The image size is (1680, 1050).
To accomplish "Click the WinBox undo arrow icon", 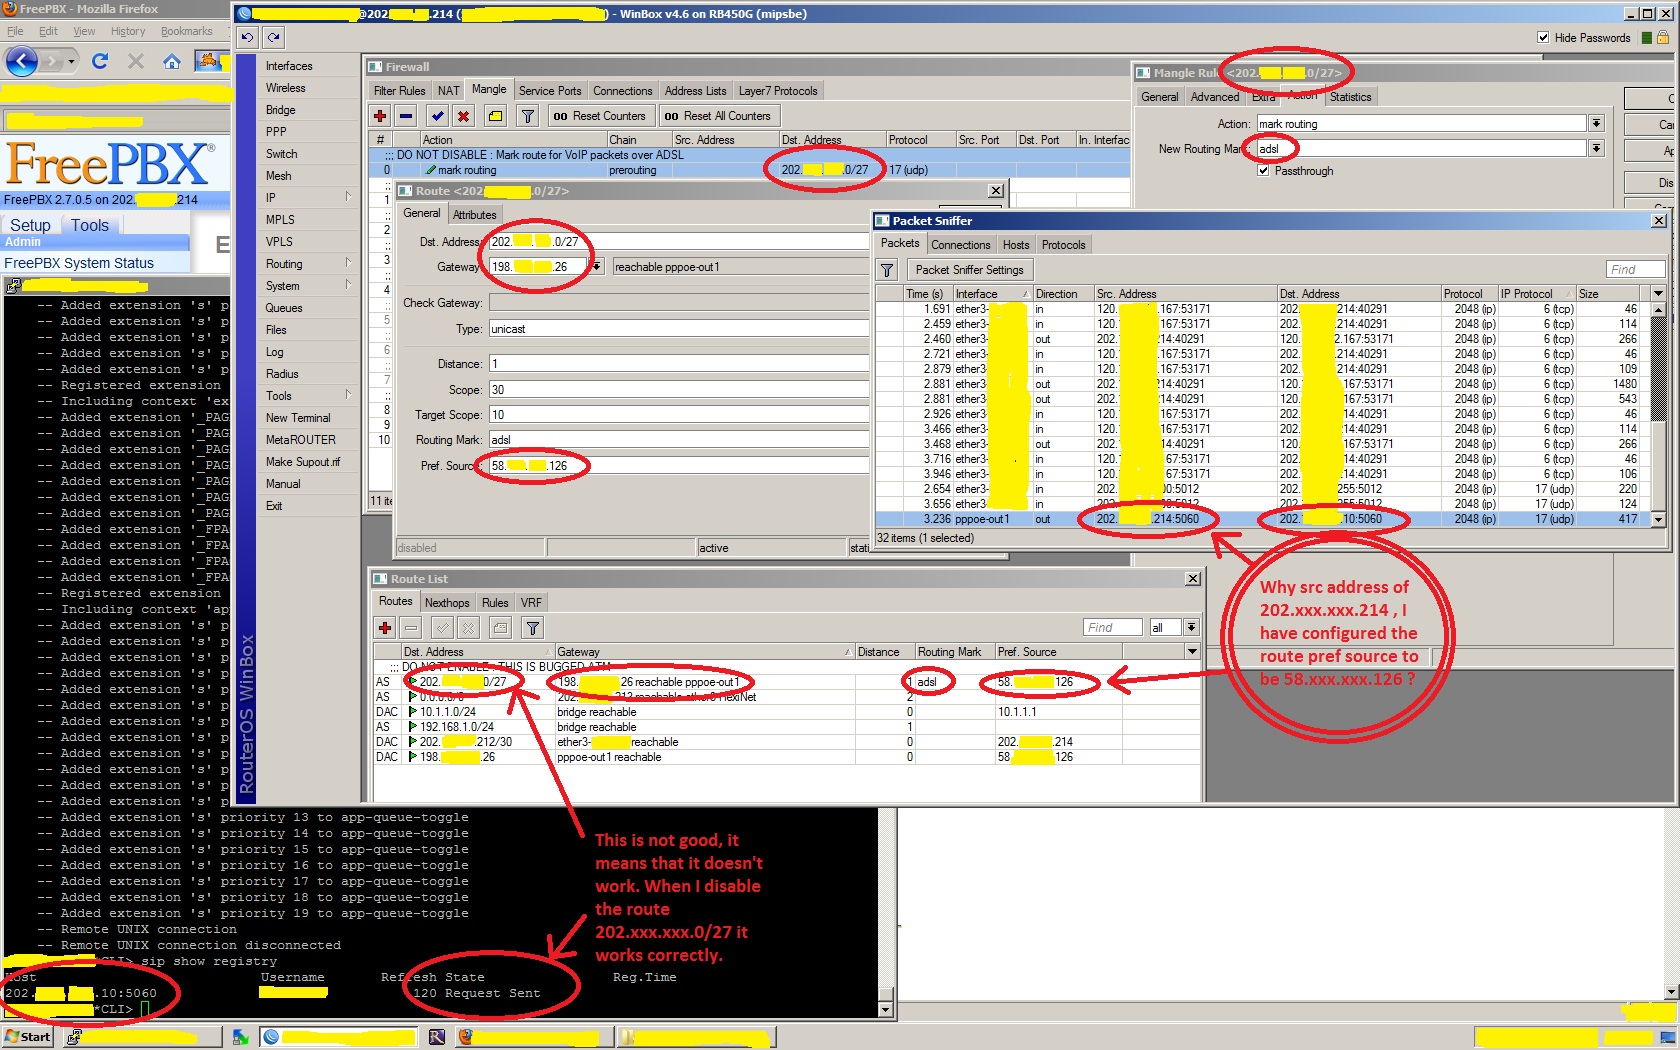I will [x=248, y=38].
